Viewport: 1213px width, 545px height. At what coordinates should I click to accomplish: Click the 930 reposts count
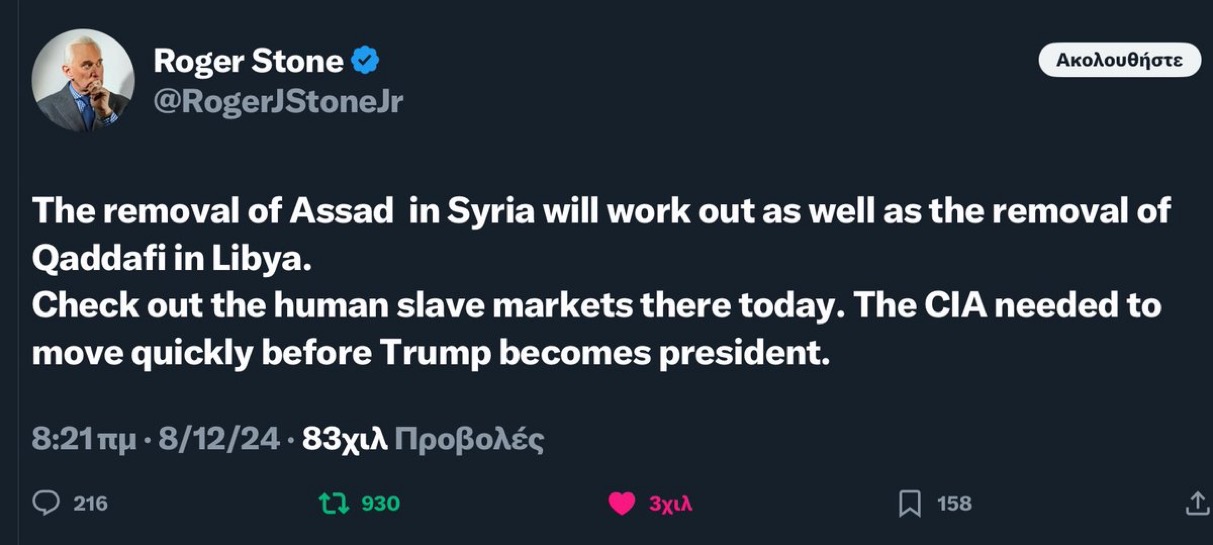click(380, 503)
